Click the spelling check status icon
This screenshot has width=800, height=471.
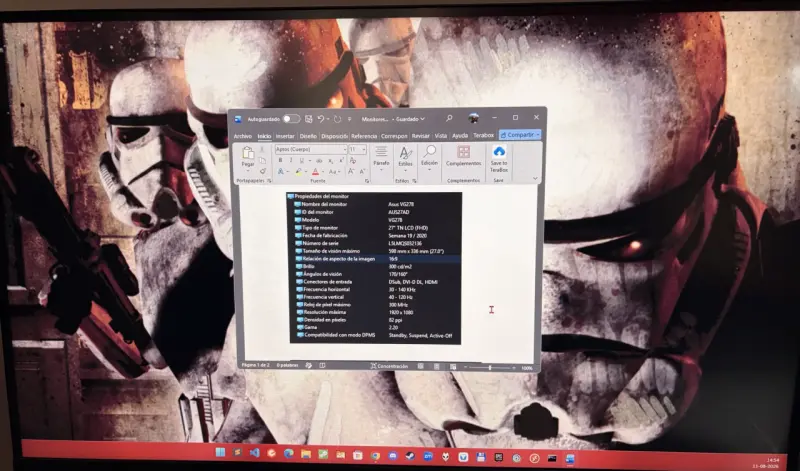(309, 366)
